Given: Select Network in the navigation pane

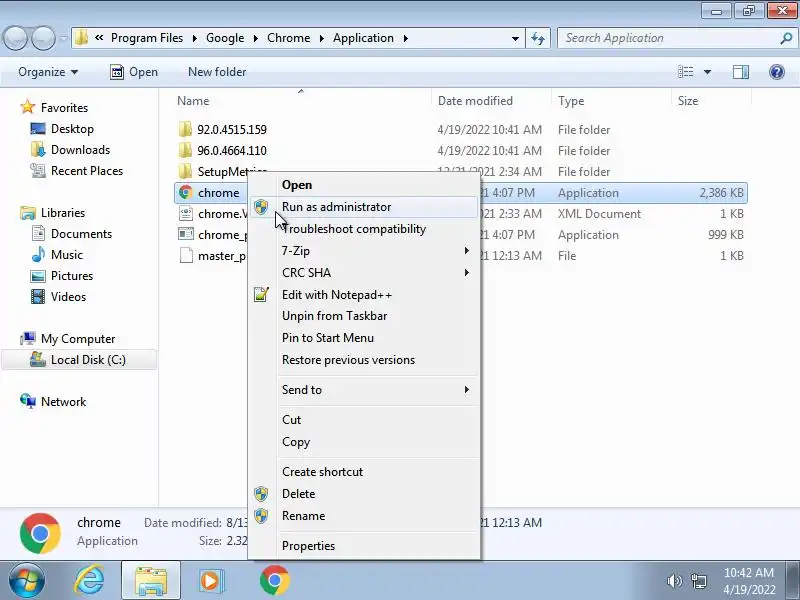Looking at the screenshot, I should coord(63,402).
